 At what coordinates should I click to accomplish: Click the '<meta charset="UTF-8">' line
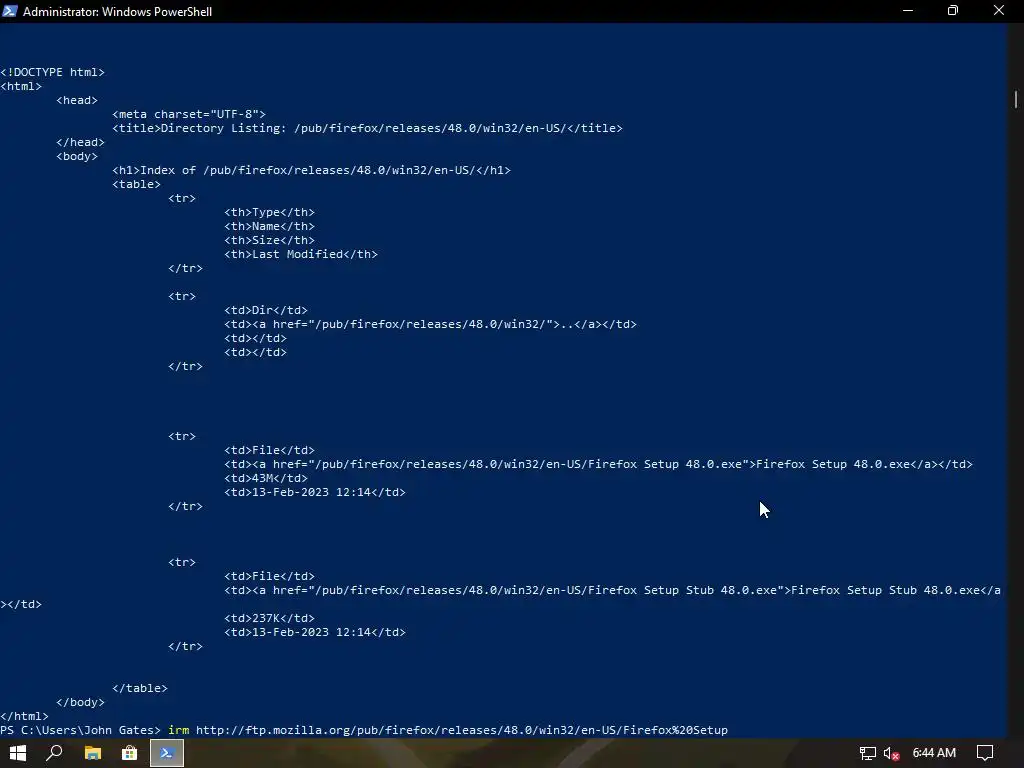pyautogui.click(x=189, y=114)
